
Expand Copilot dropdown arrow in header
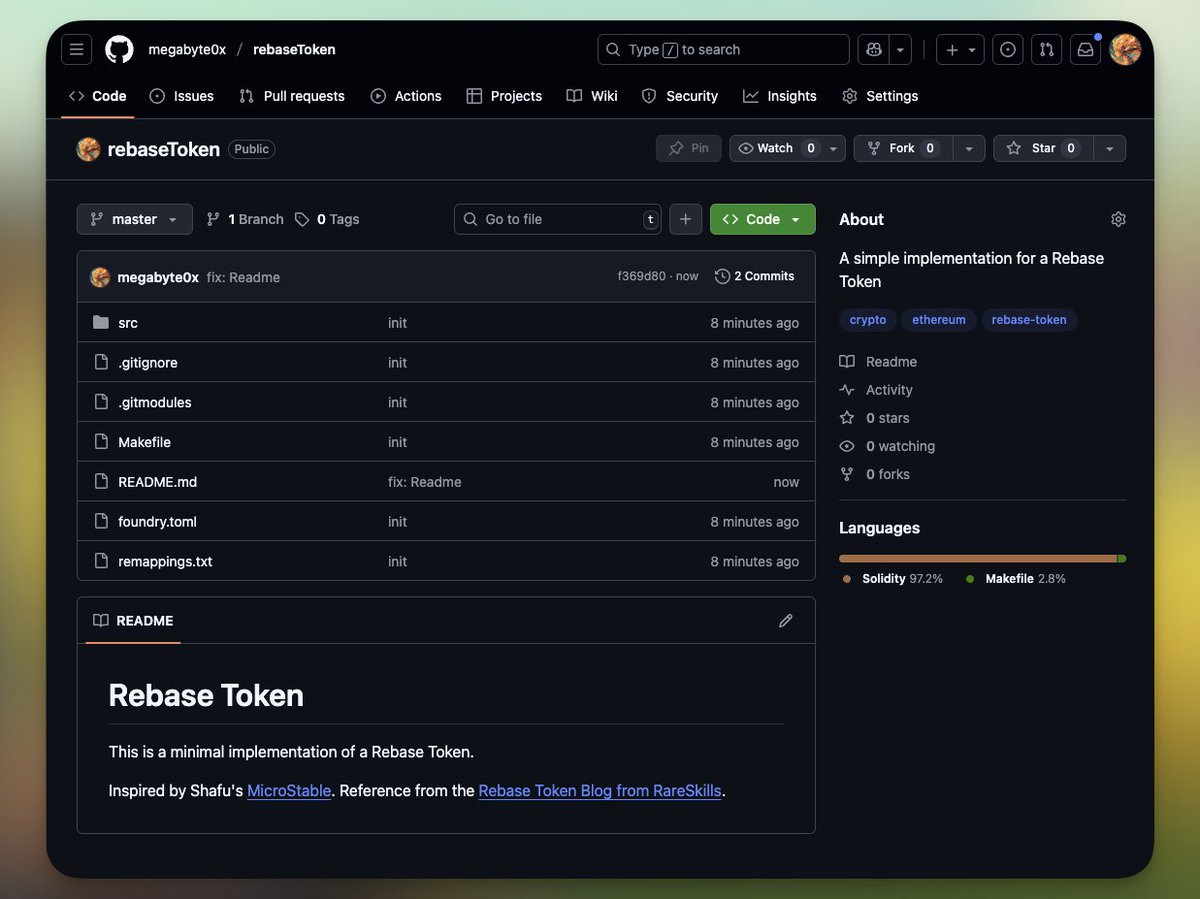[x=900, y=49]
